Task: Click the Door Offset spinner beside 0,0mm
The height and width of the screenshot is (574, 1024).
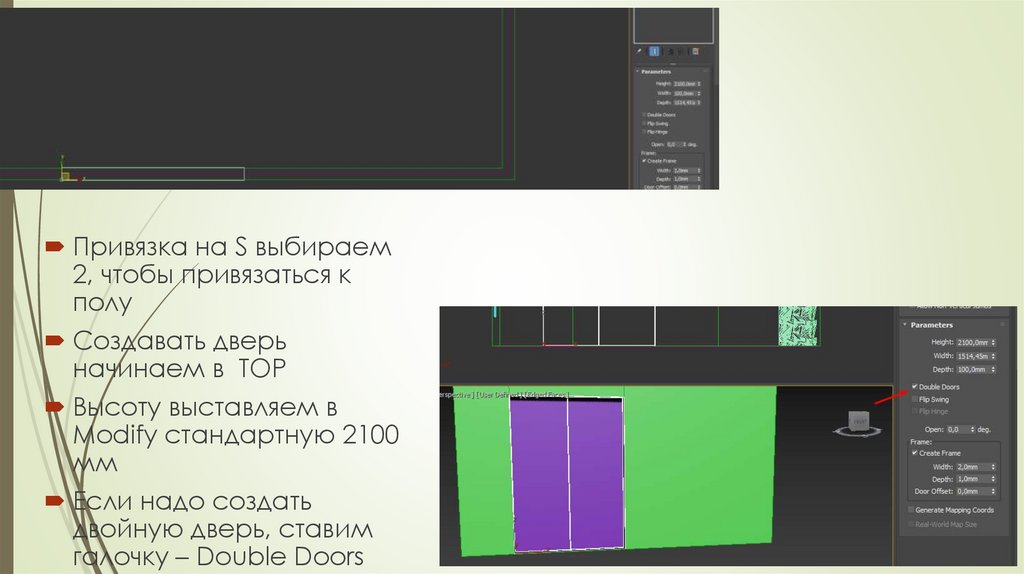Action: (x=993, y=491)
